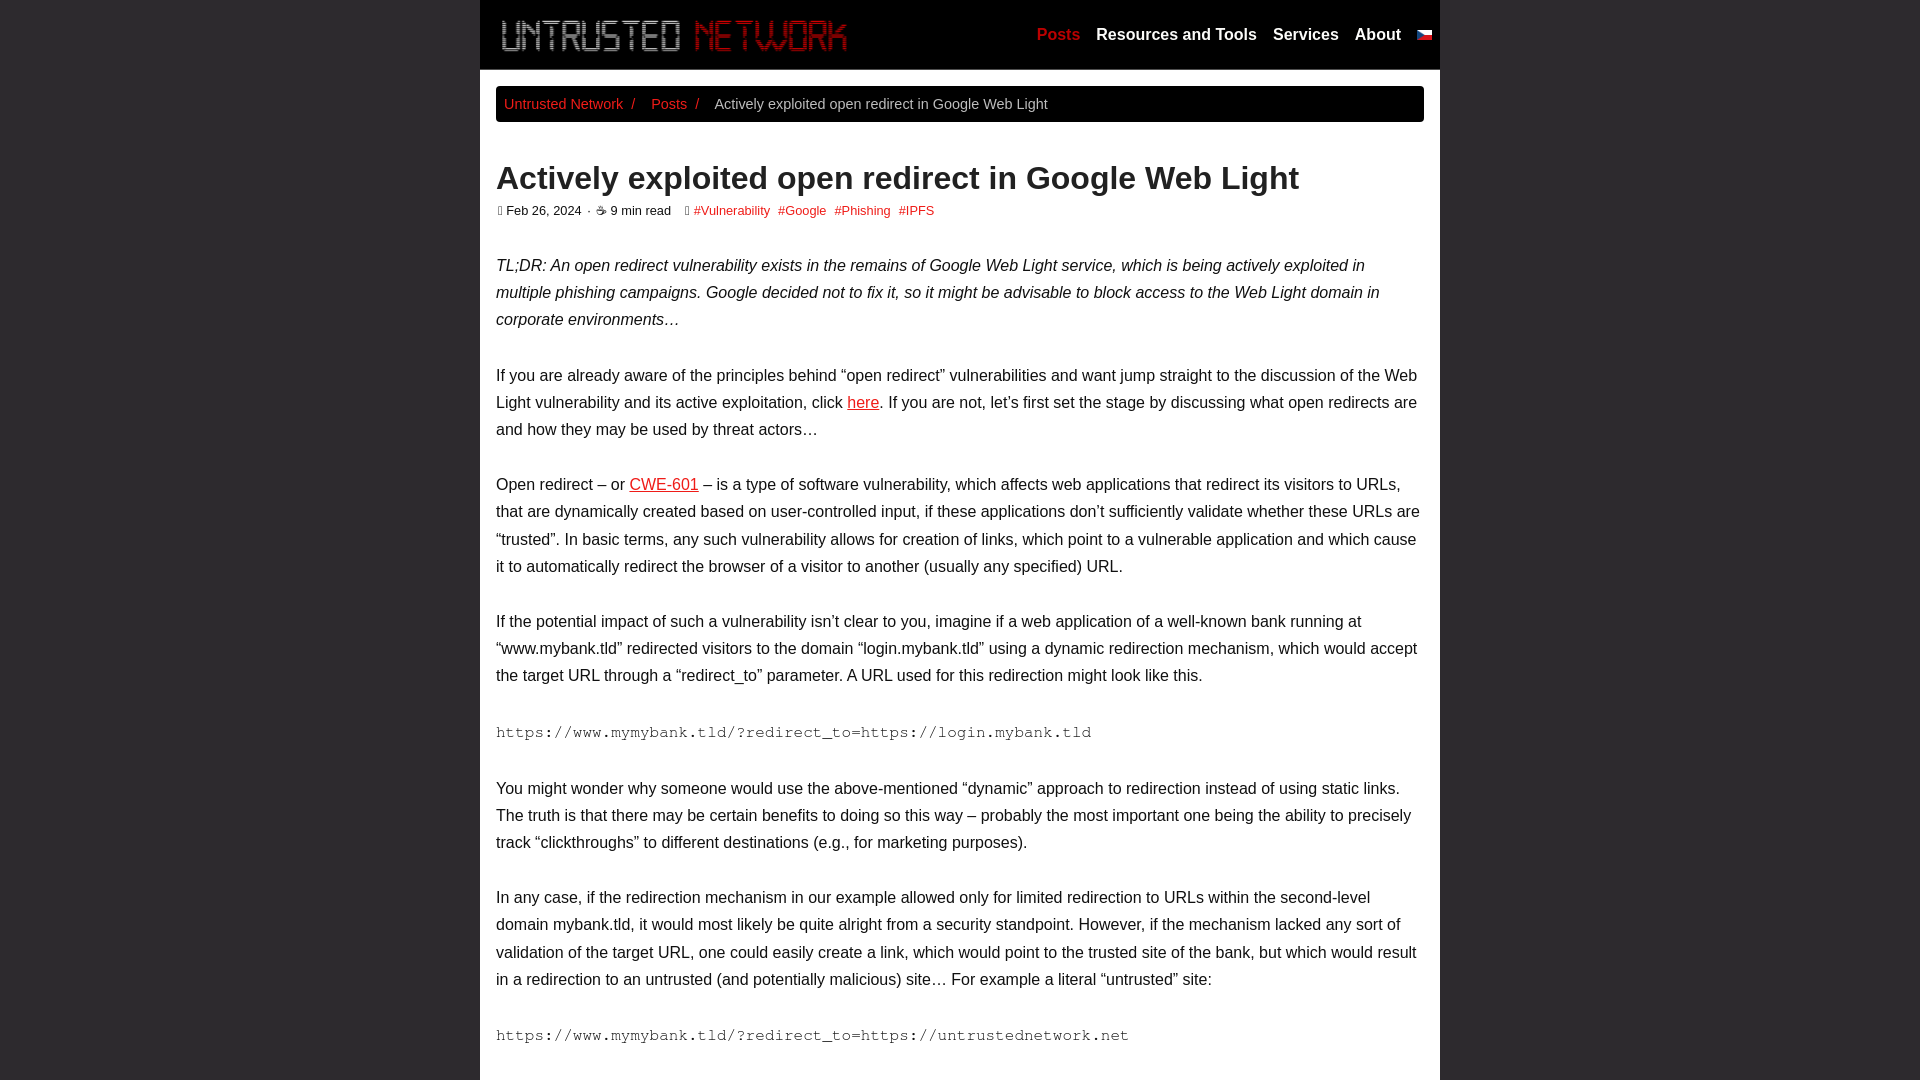This screenshot has height=1080, width=1920.
Task: Click the Posts breadcrumb label
Action: [669, 103]
